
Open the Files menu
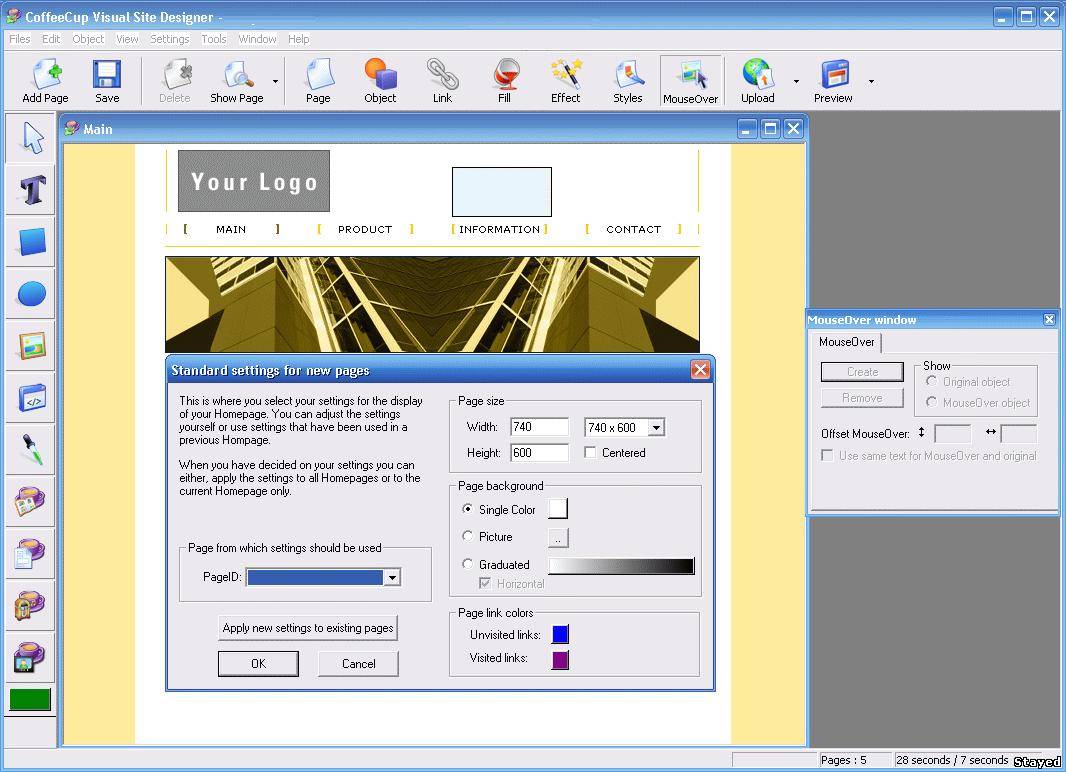coord(20,39)
